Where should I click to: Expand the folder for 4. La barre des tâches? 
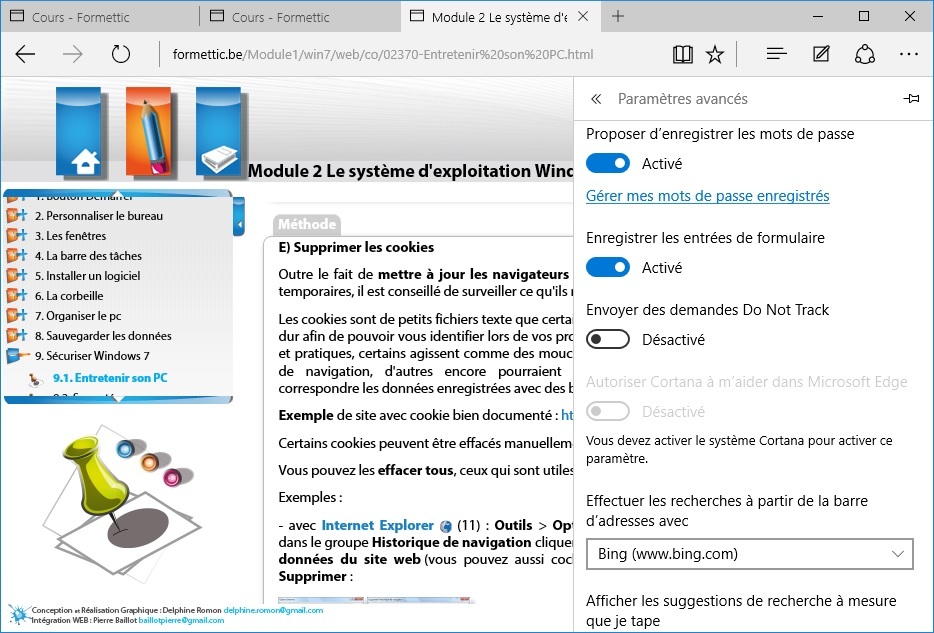click(17, 255)
